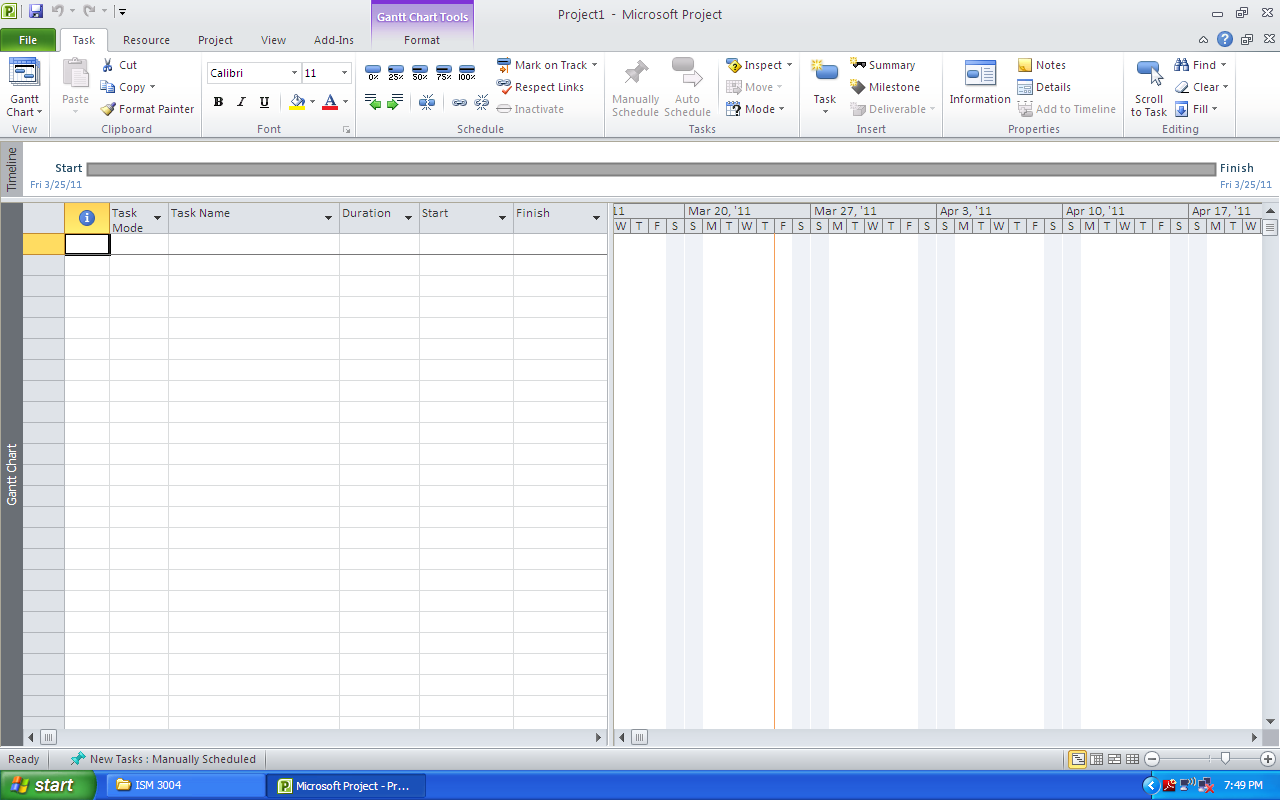Mark task 25% complete

pos(396,72)
